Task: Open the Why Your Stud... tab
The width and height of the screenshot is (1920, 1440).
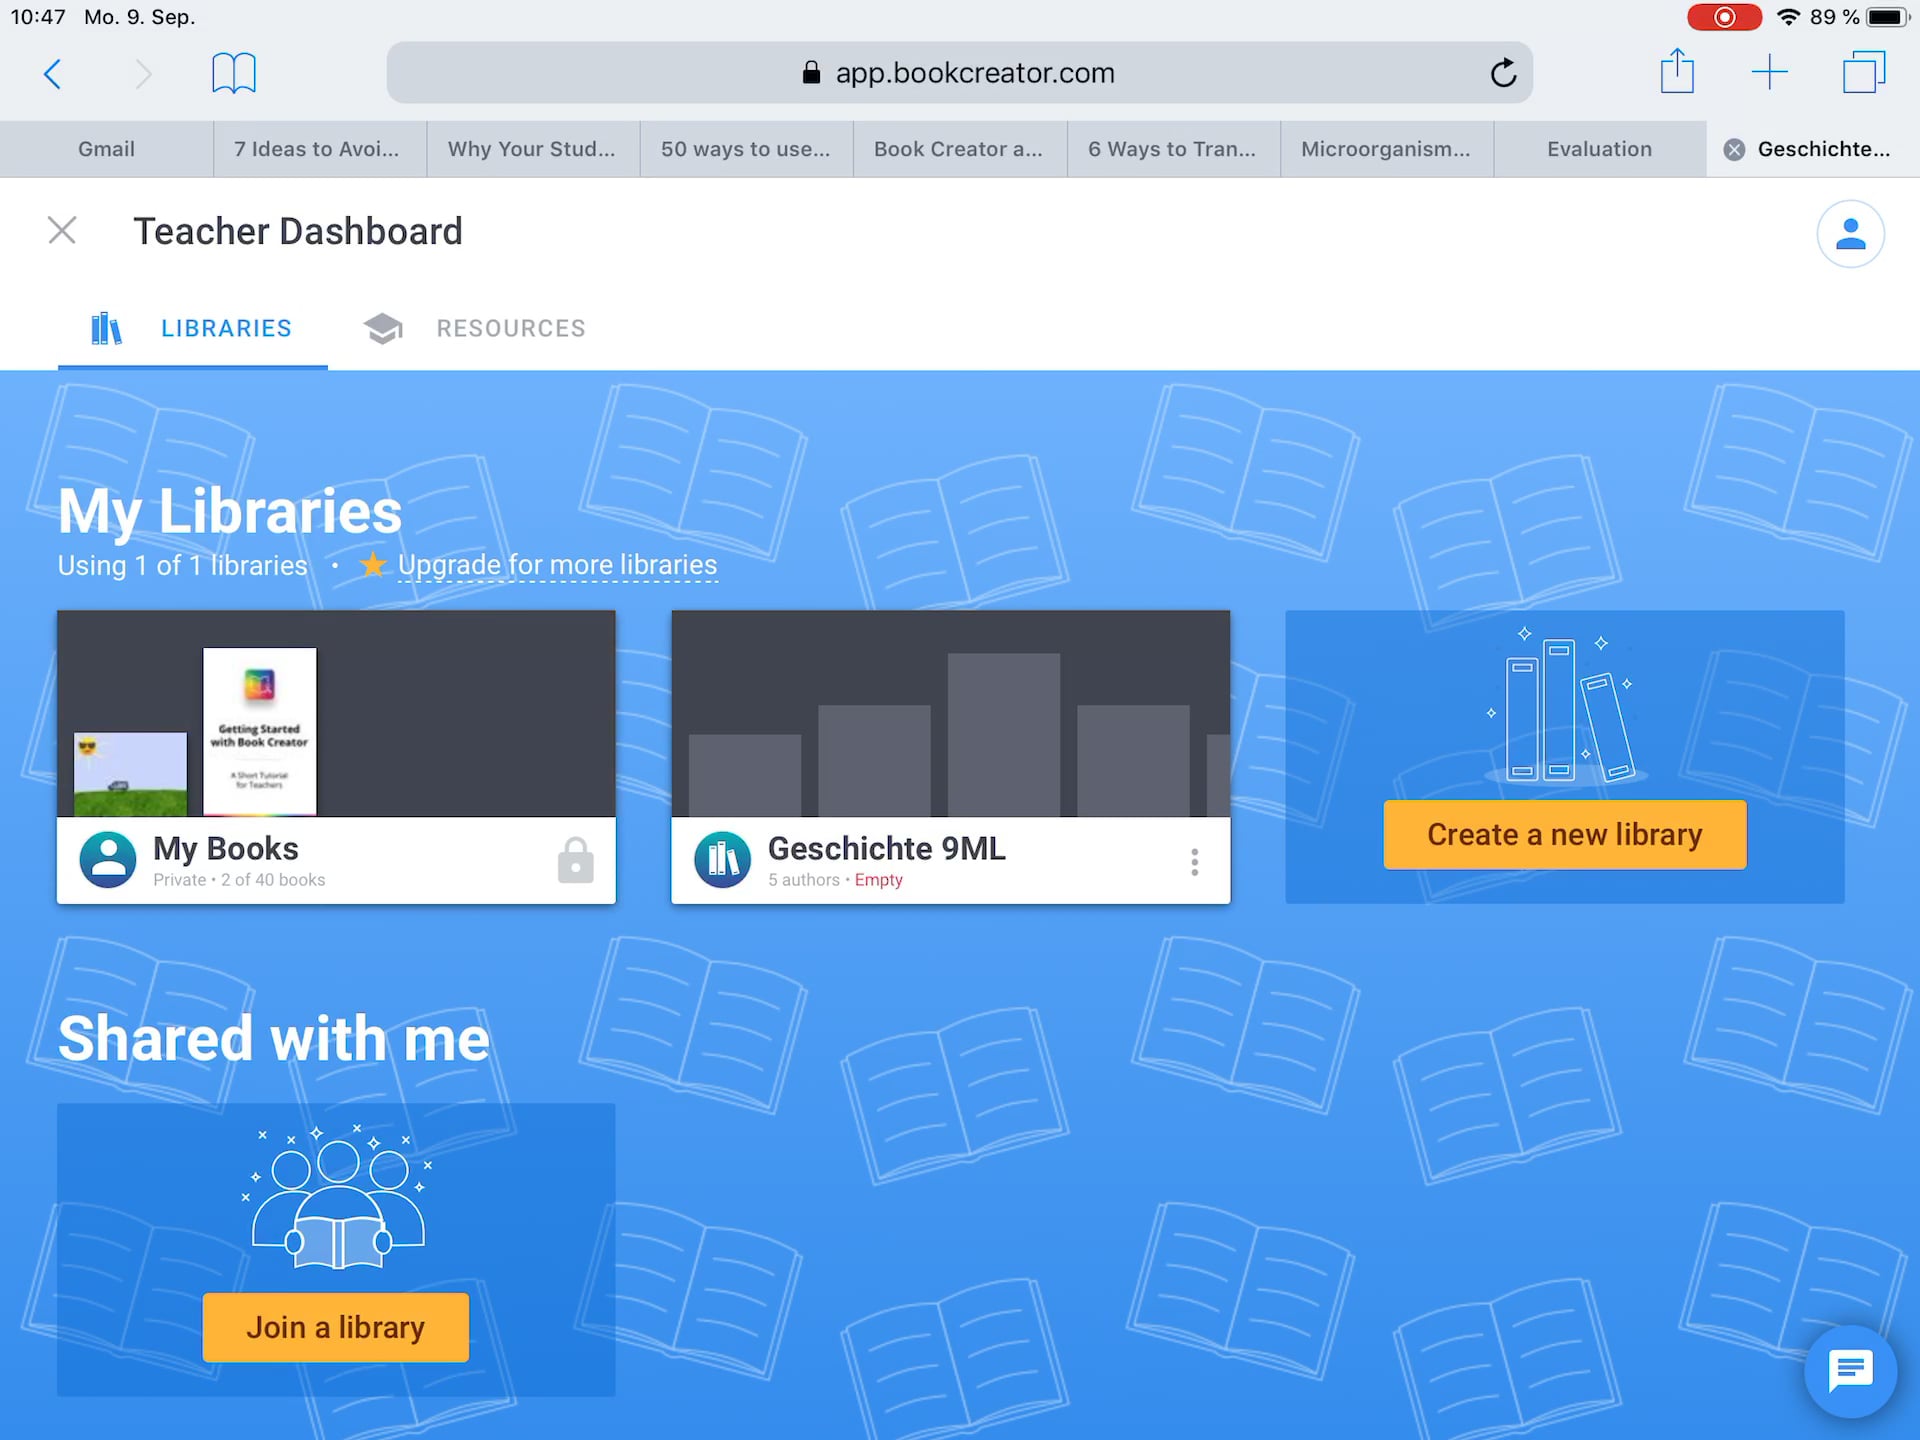Action: [533, 149]
